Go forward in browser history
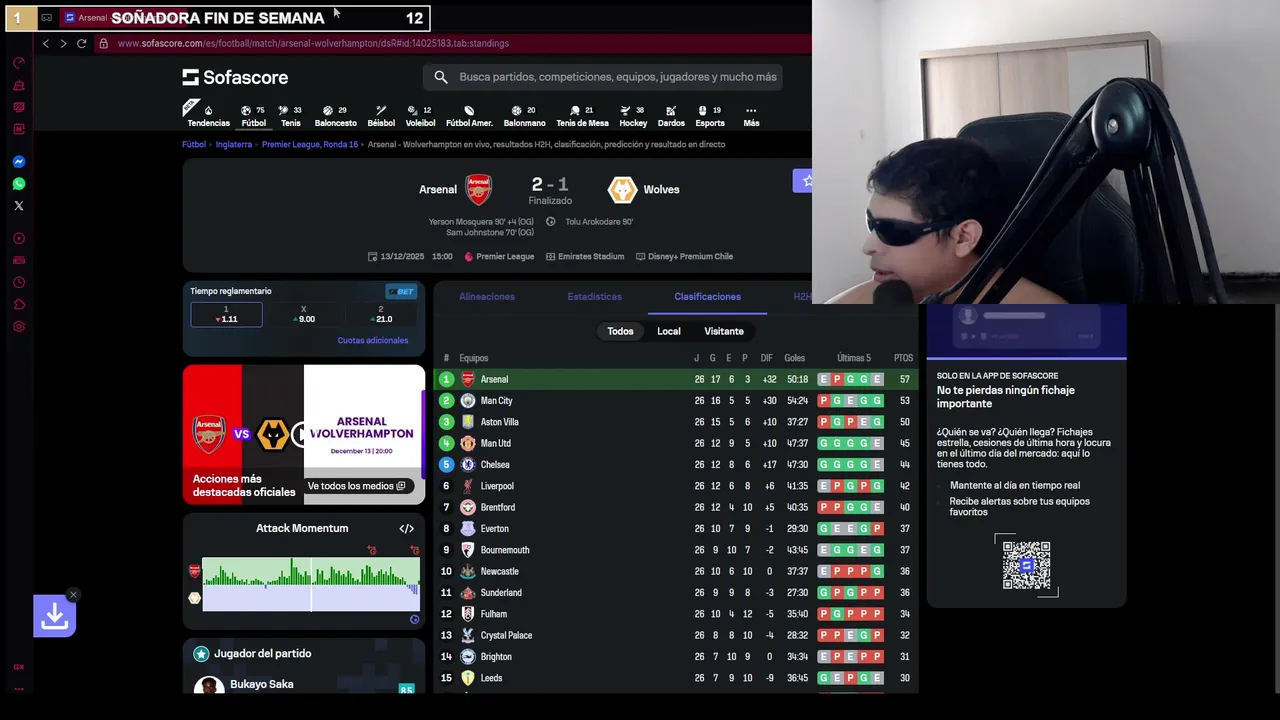1280x720 pixels. coord(63,43)
